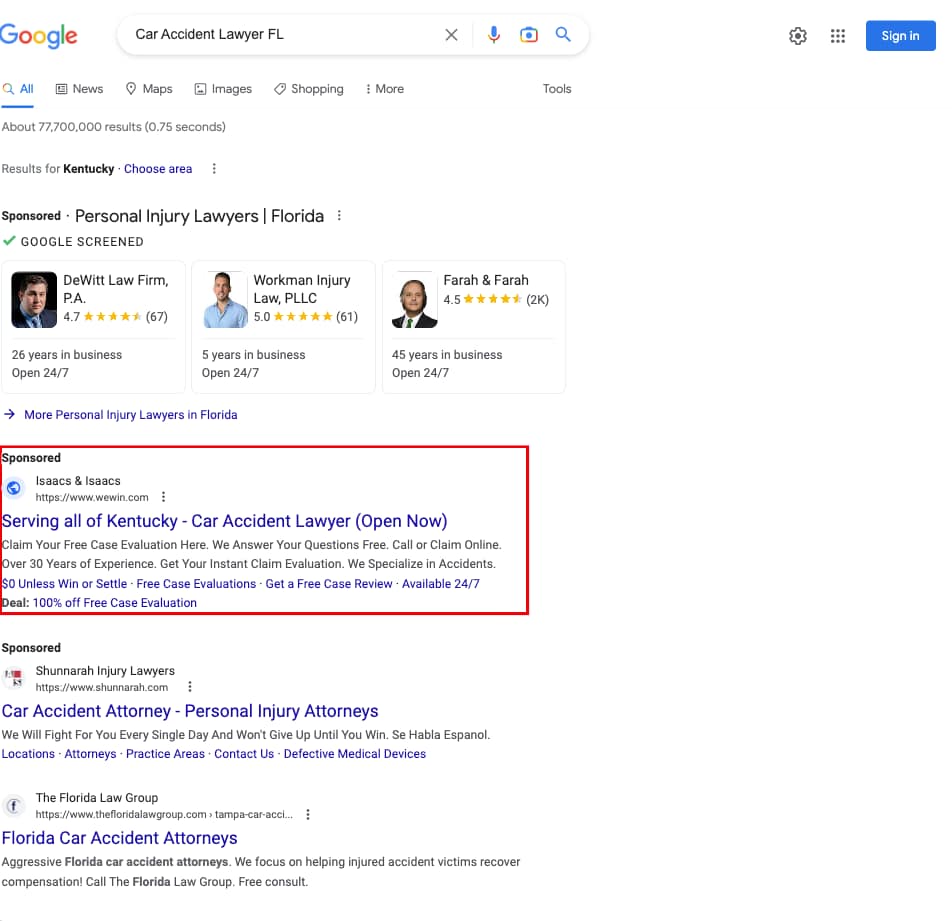This screenshot has width=952, height=921.
Task: Open the Workman Injury Law headshot
Action: pyautogui.click(x=225, y=300)
